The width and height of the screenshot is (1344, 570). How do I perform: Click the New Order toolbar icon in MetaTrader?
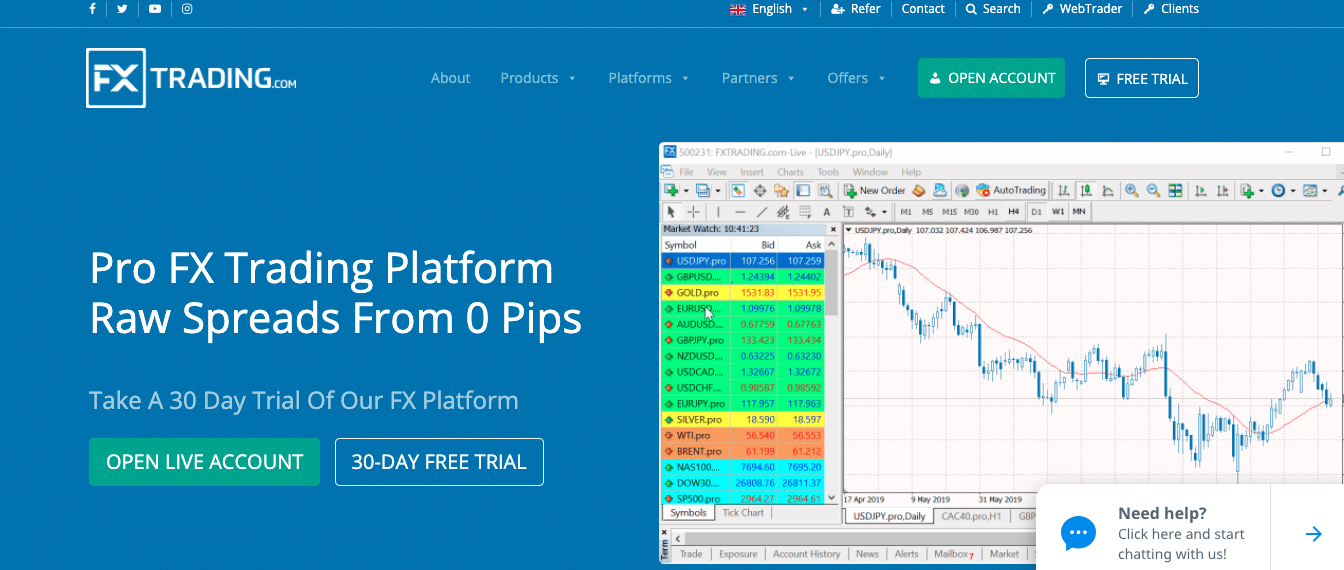[875, 190]
